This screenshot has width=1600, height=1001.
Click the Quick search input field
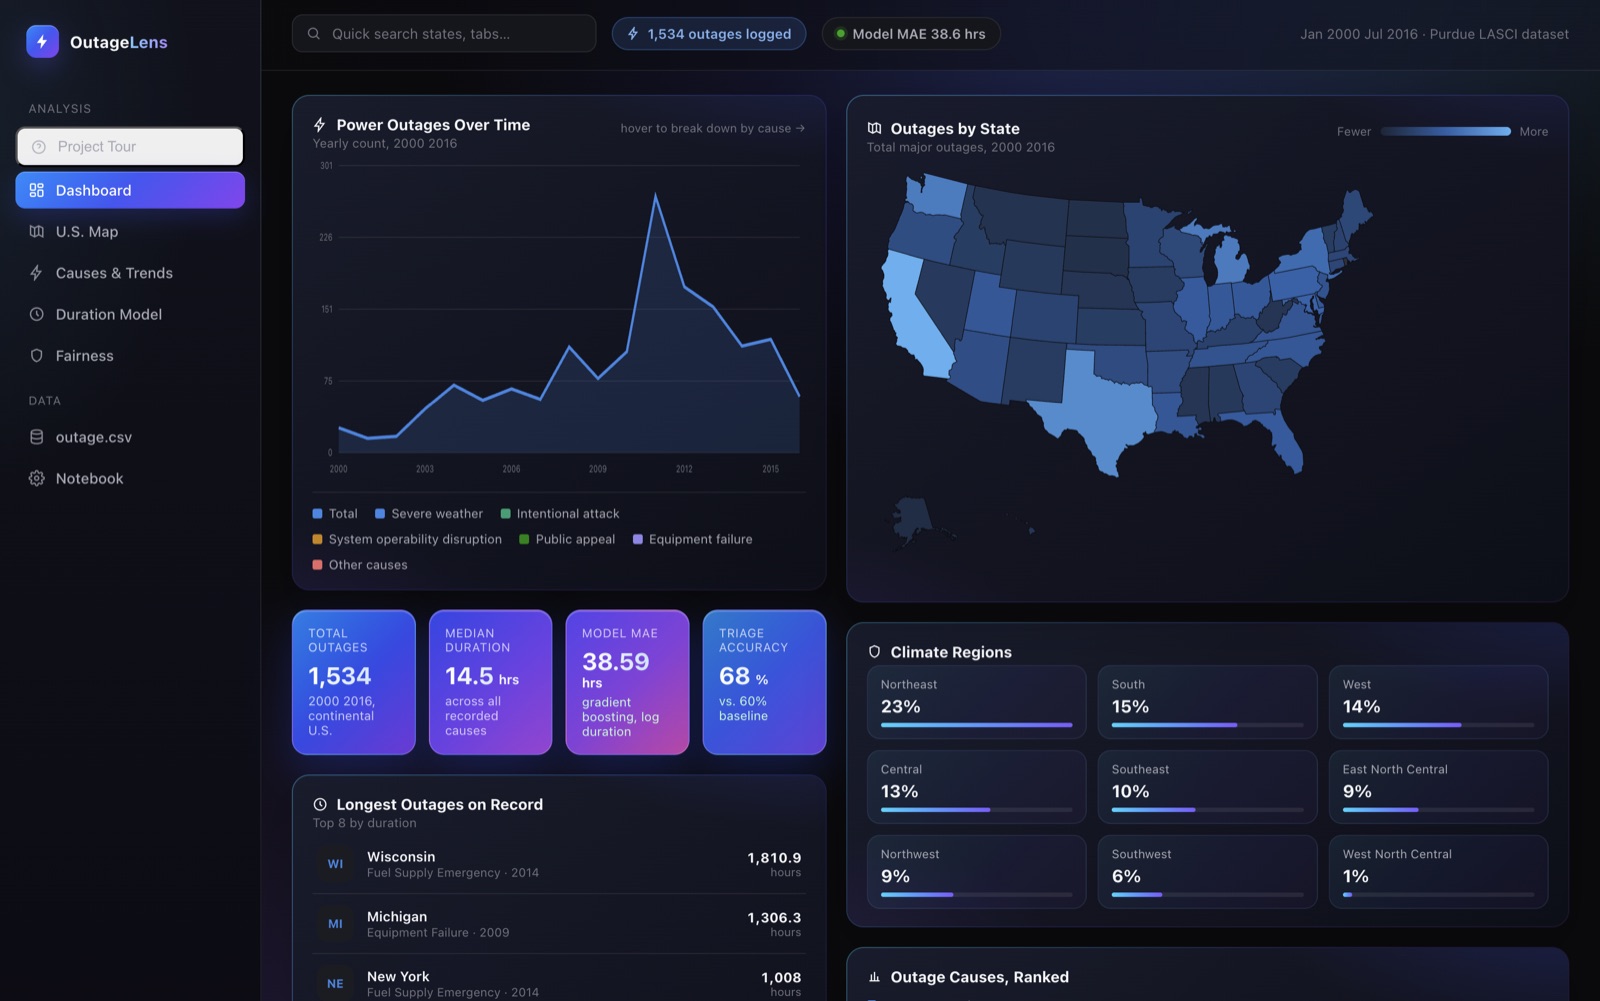[444, 34]
